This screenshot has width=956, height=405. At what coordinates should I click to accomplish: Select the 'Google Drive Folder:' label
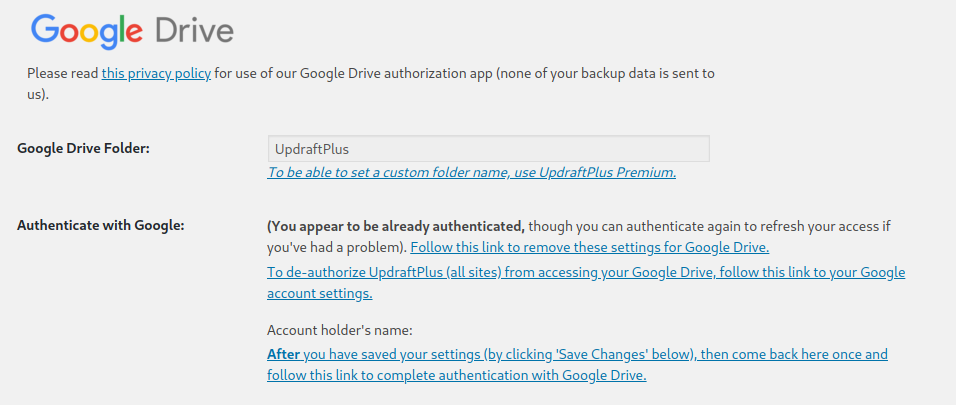click(x=84, y=149)
